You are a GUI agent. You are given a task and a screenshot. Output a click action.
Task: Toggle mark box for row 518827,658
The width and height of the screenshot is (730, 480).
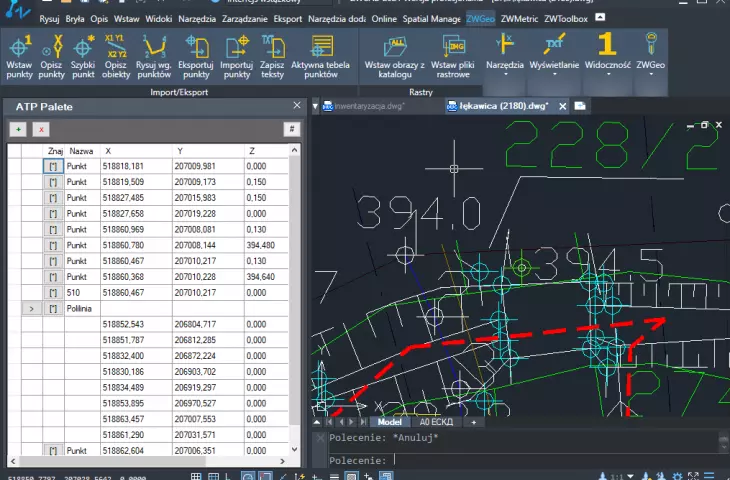click(x=53, y=214)
